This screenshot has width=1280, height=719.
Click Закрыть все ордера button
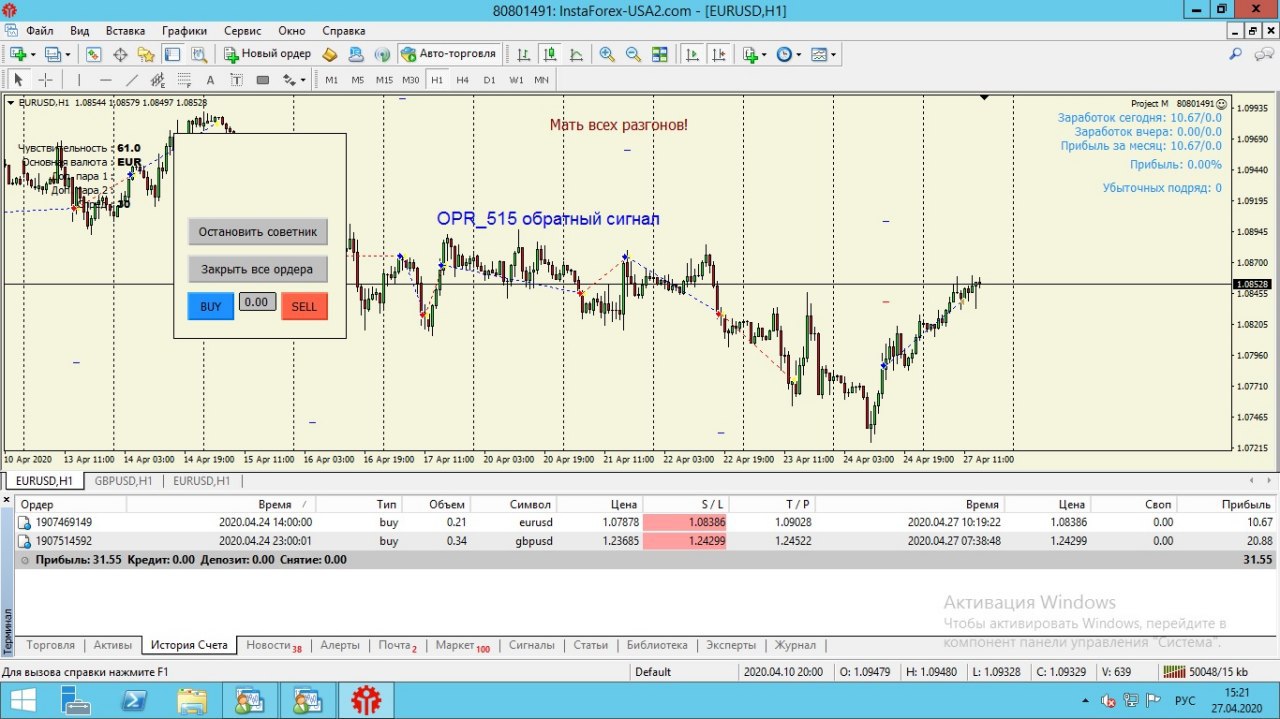click(x=258, y=269)
